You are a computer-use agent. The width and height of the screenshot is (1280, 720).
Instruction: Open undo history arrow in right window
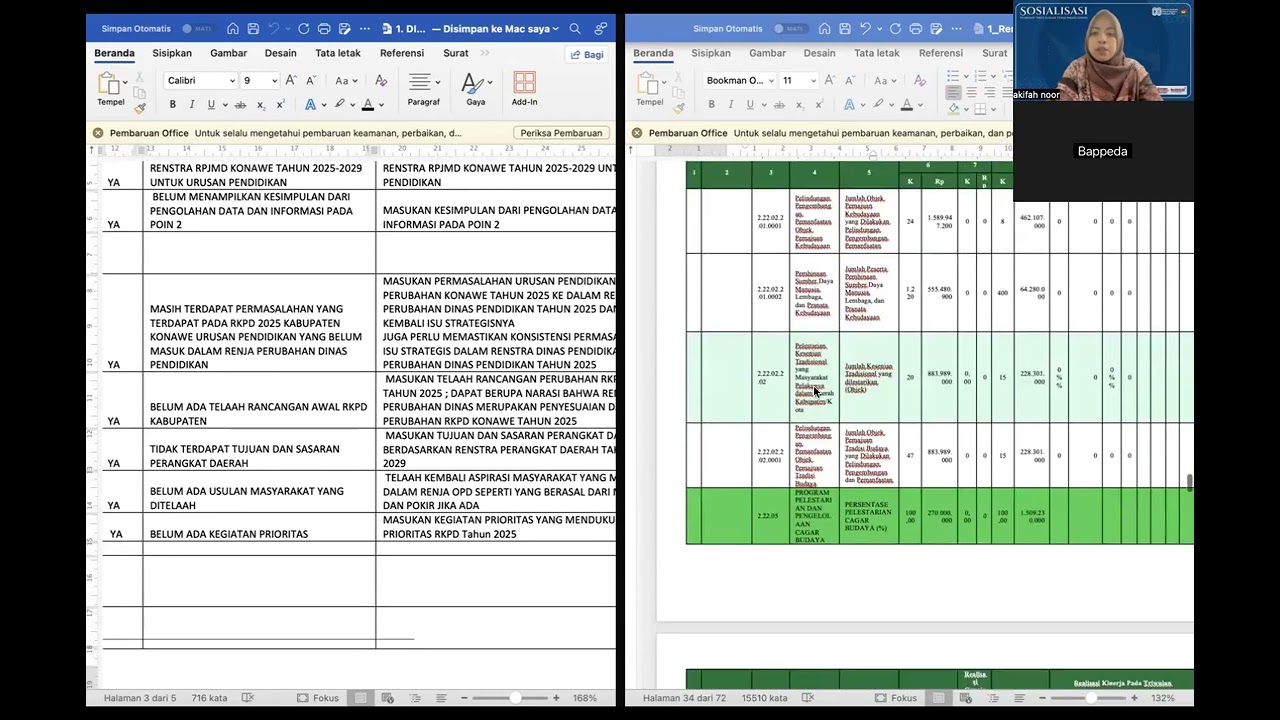[878, 29]
